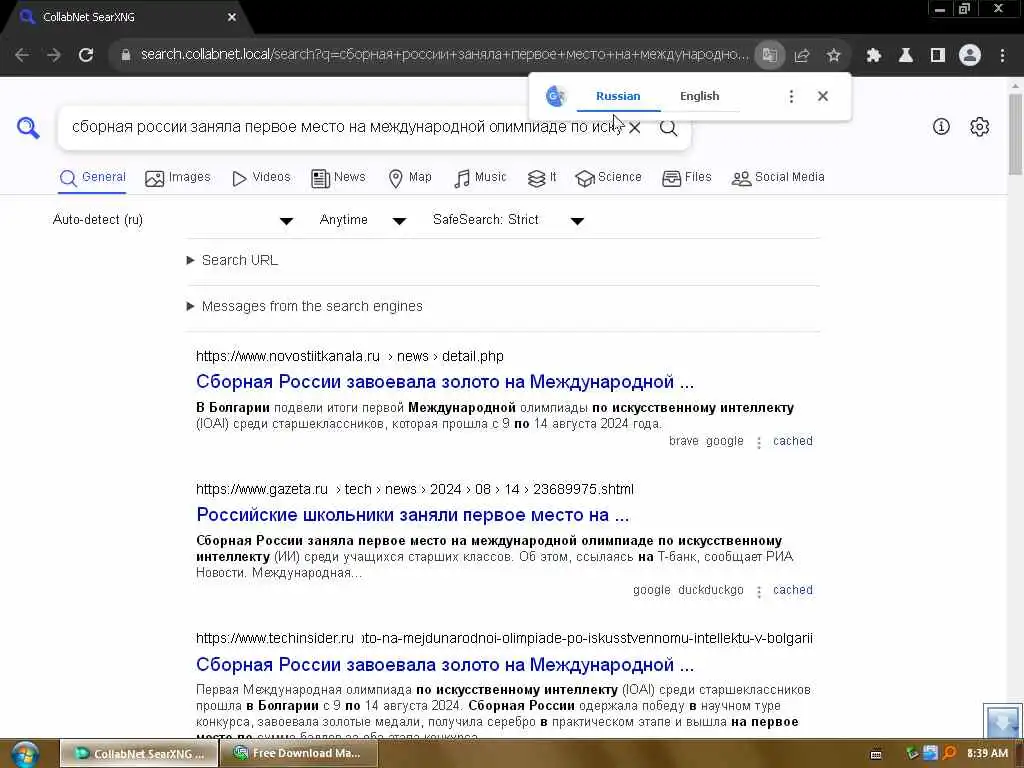Click the 8:39 AM taskbar clock
Image resolution: width=1024 pixels, height=768 pixels.
click(x=987, y=754)
